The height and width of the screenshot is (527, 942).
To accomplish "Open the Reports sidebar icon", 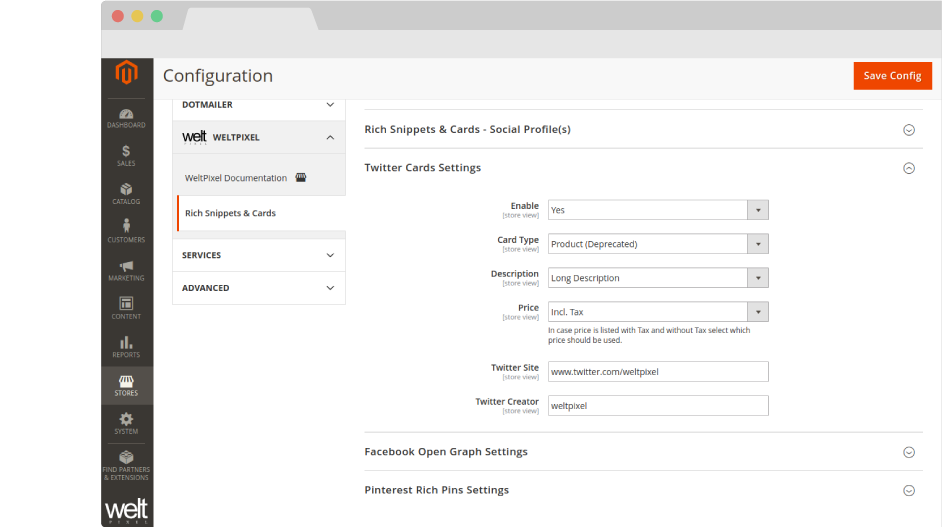I will 126,346.
